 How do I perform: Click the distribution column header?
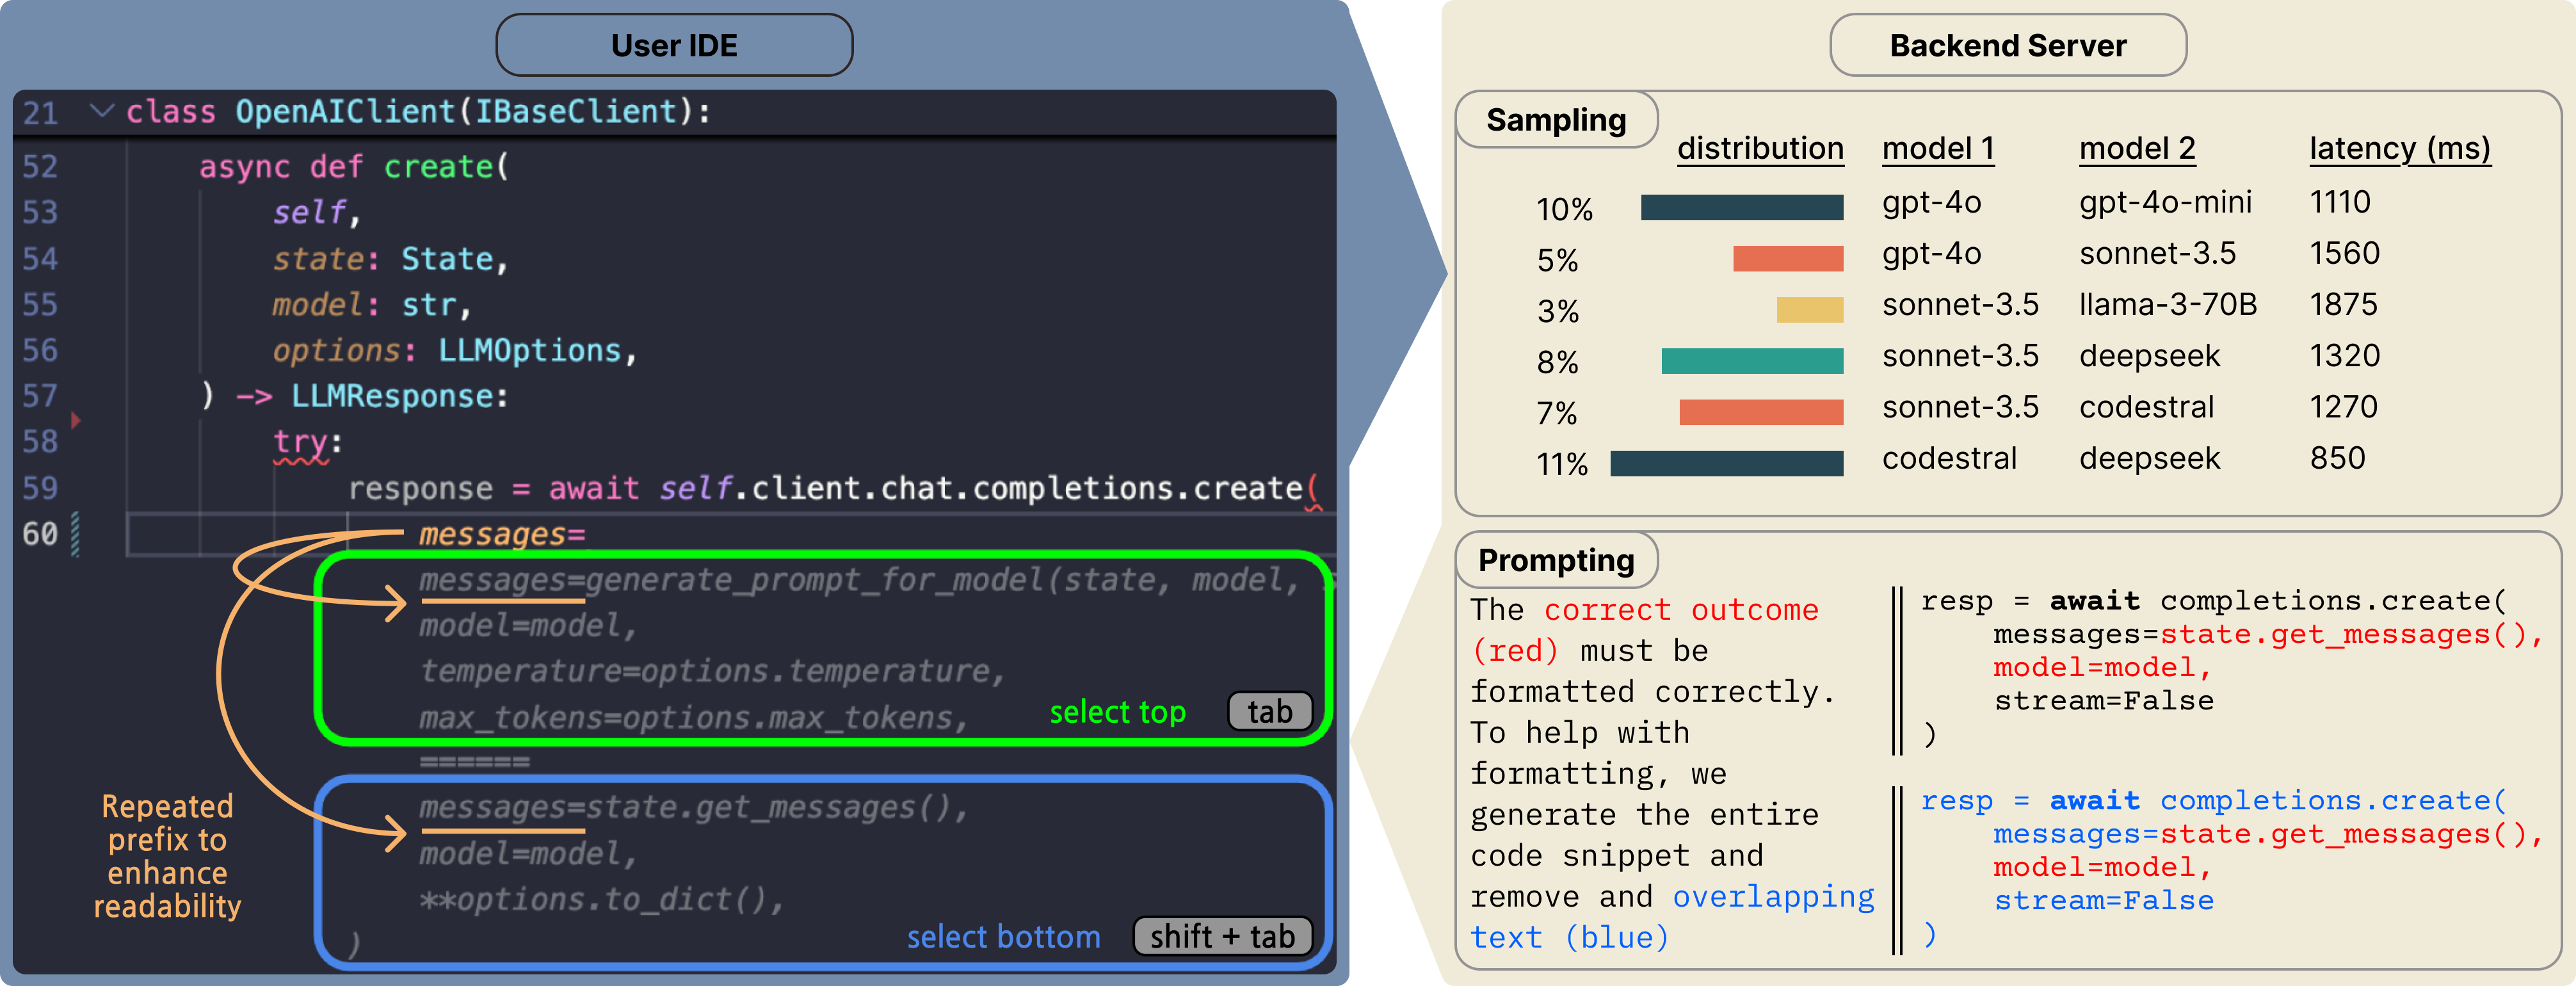(1760, 149)
